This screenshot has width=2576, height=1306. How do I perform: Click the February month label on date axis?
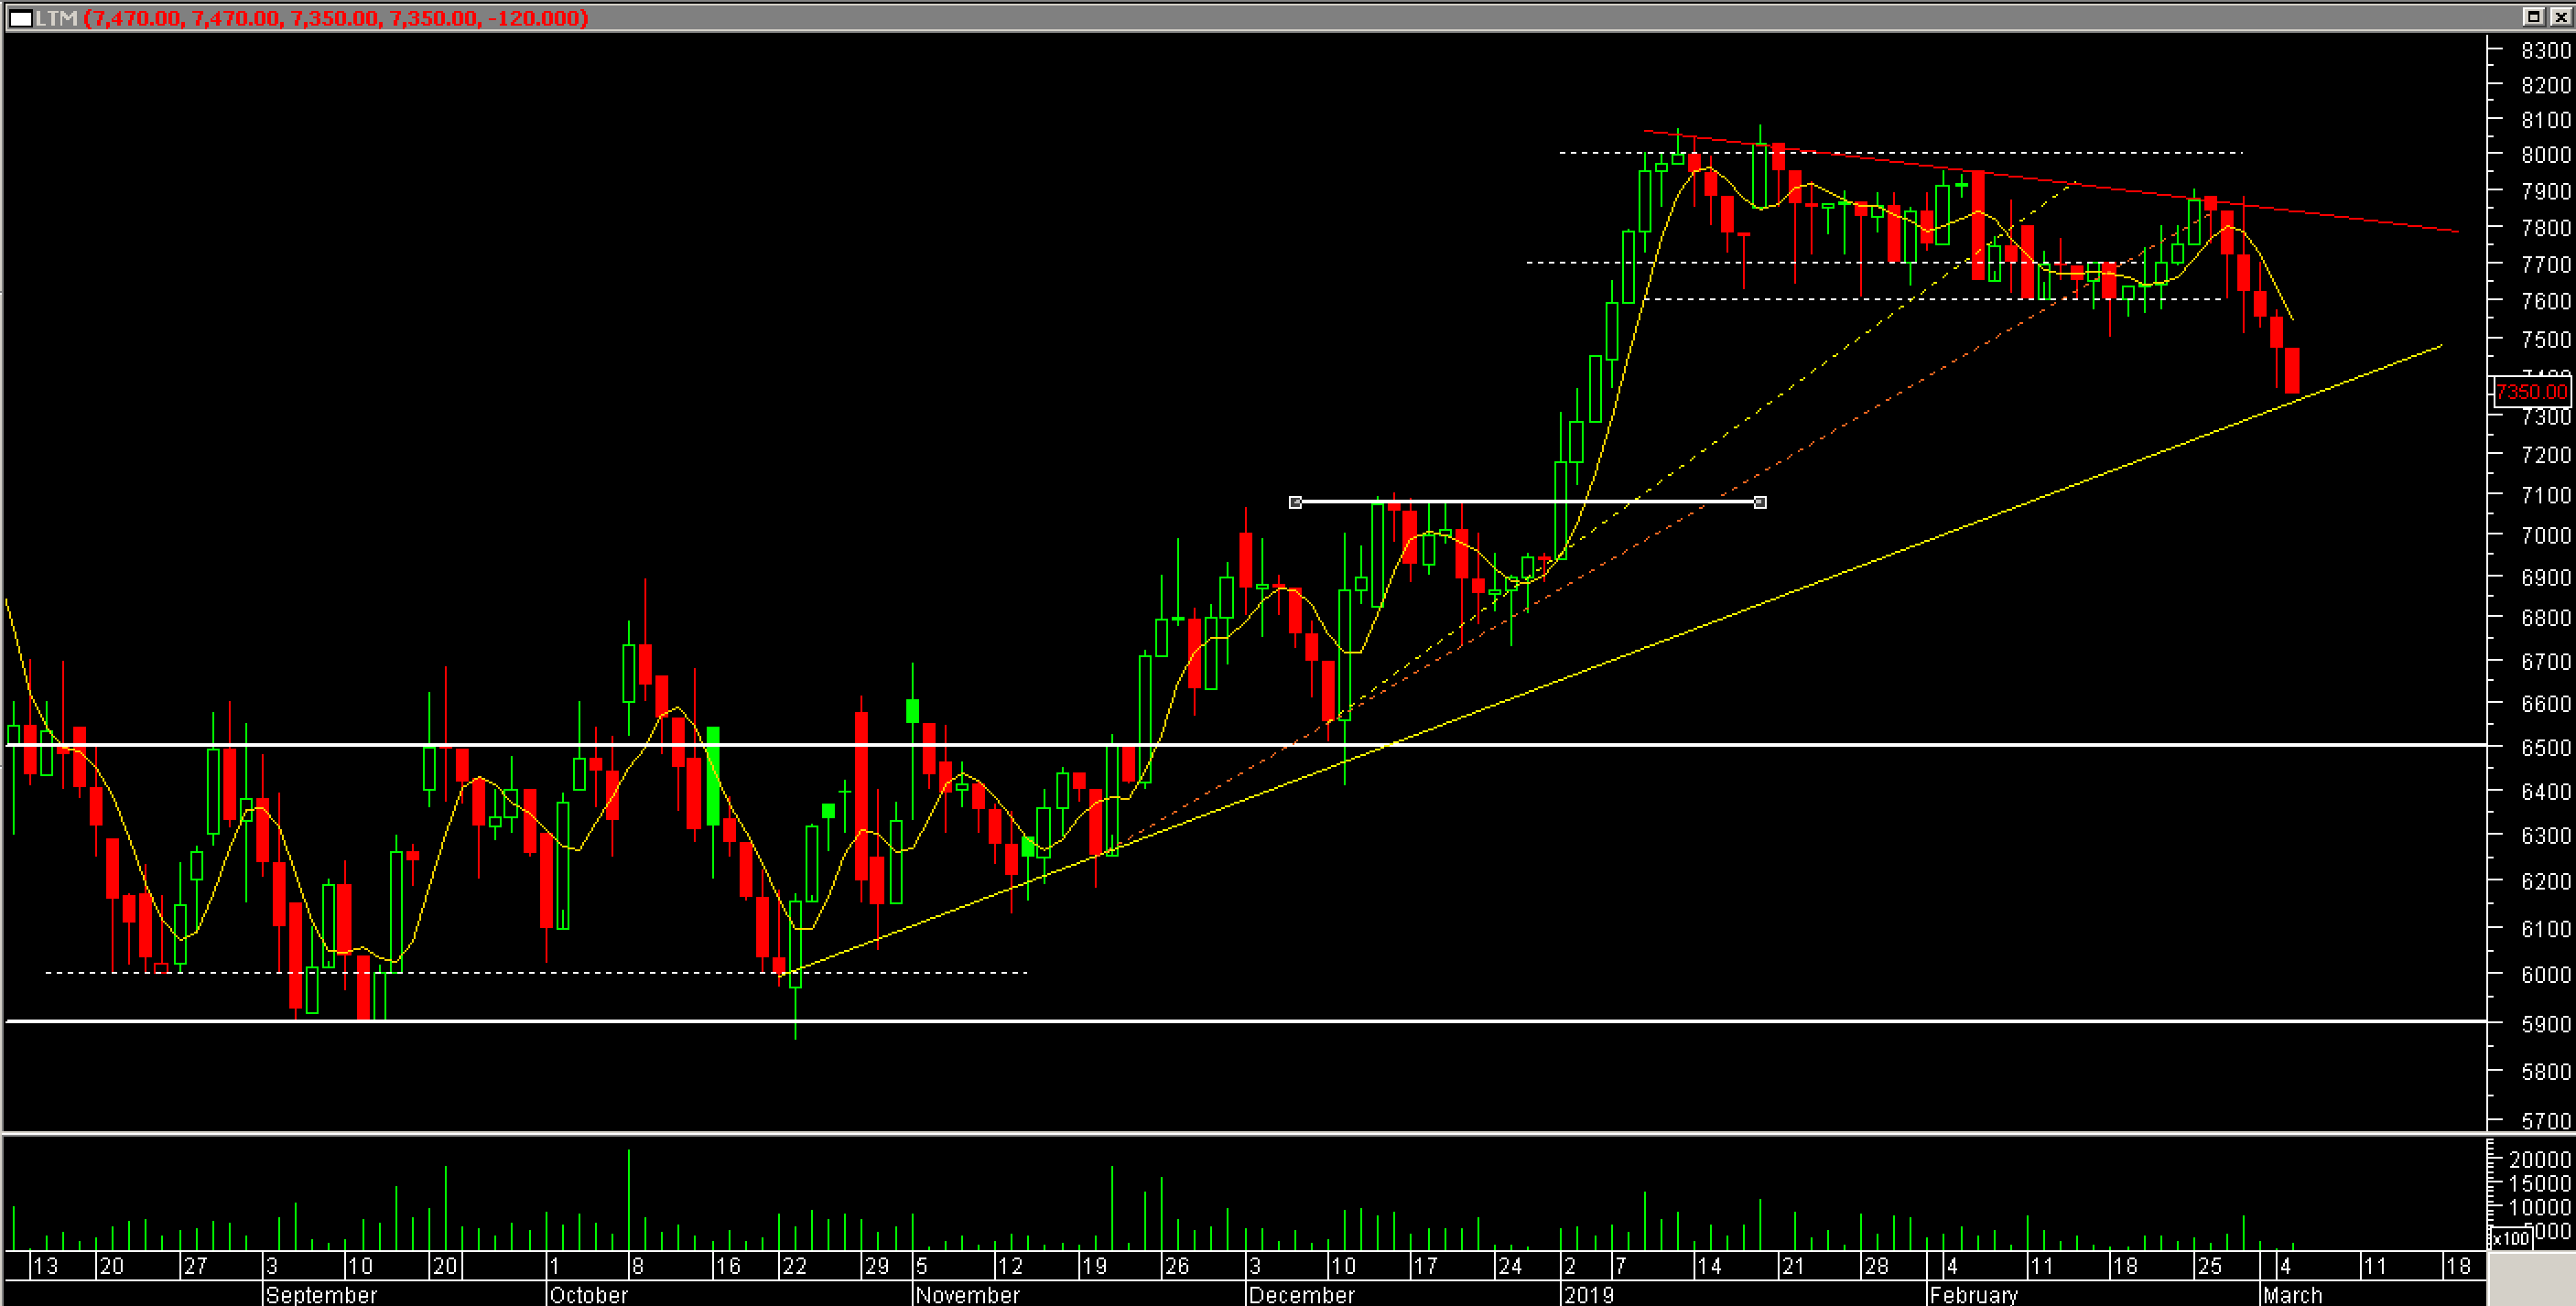tap(1973, 1294)
